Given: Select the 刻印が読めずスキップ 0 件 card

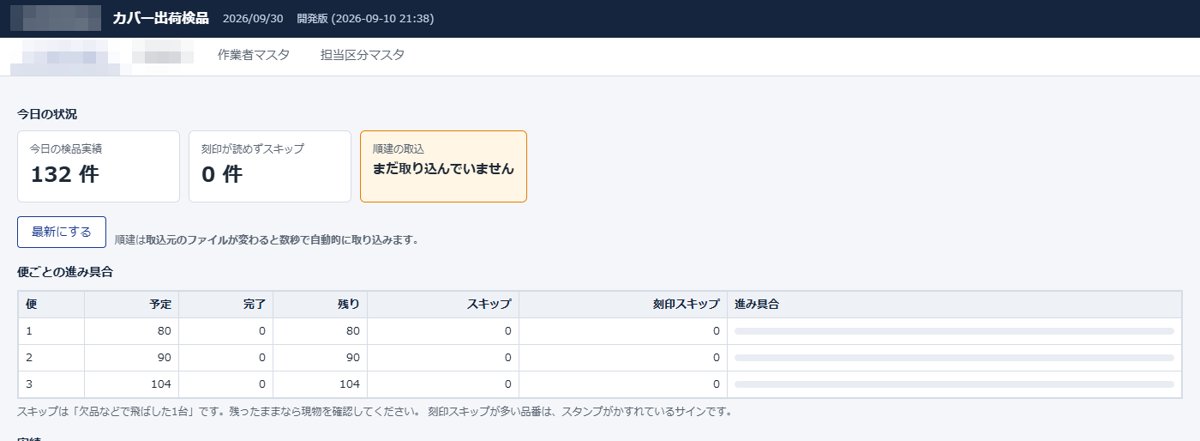Looking at the screenshot, I should [x=270, y=166].
